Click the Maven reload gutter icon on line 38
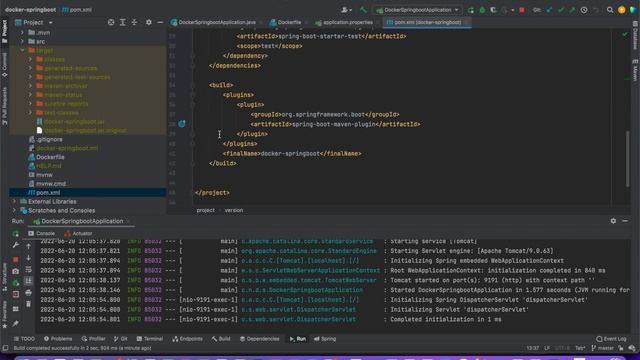 pyautogui.click(x=182, y=124)
